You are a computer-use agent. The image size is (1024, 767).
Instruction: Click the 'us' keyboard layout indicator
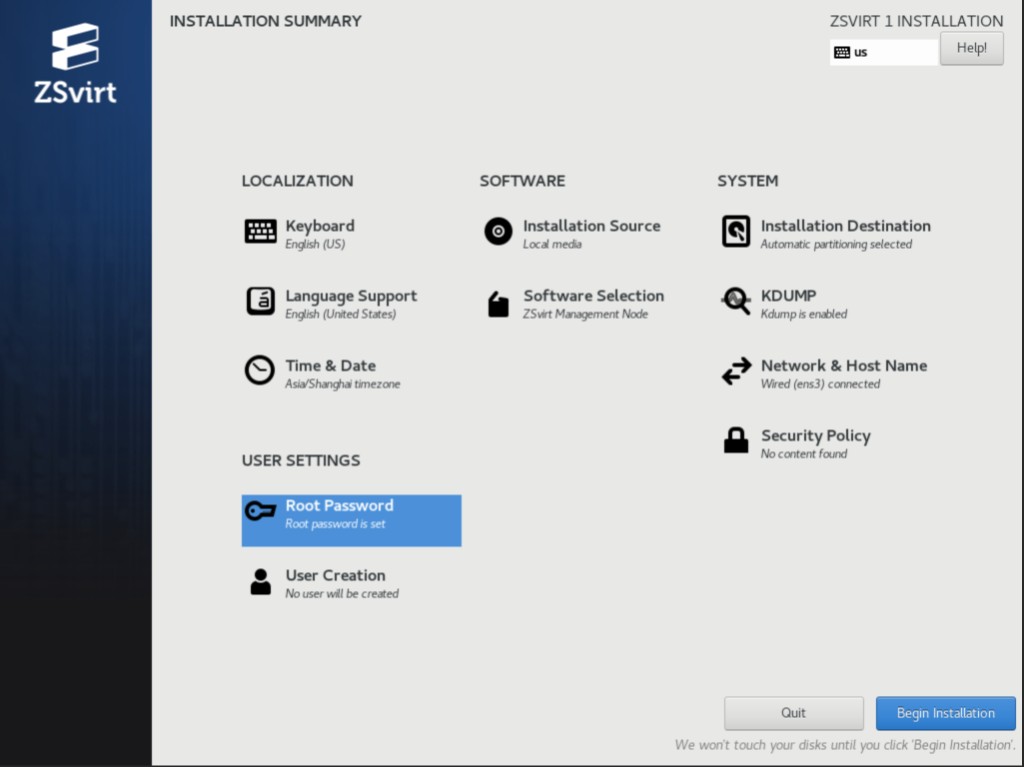click(884, 52)
